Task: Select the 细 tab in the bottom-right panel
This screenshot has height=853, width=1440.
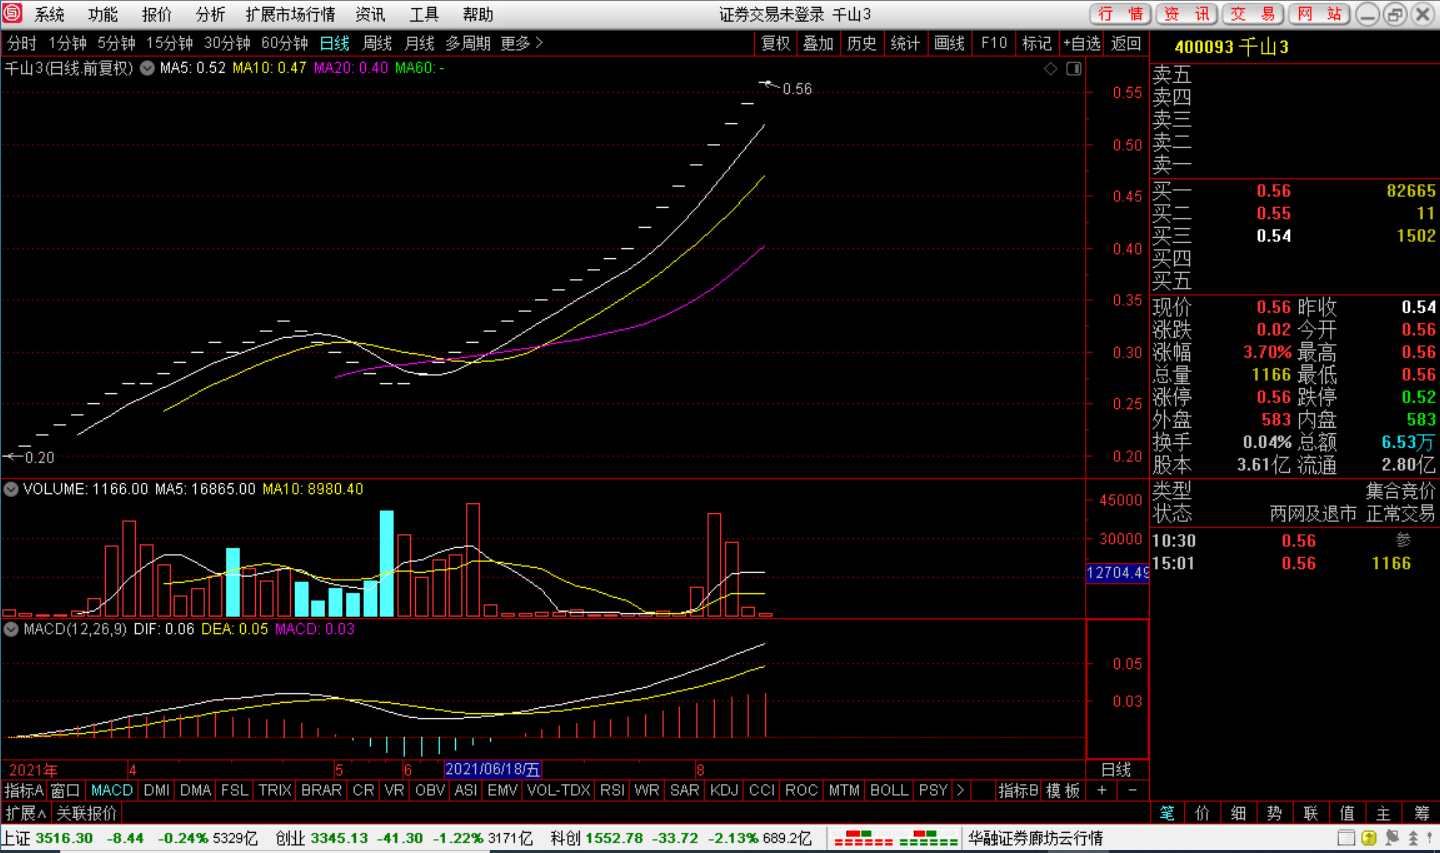Action: click(1239, 813)
